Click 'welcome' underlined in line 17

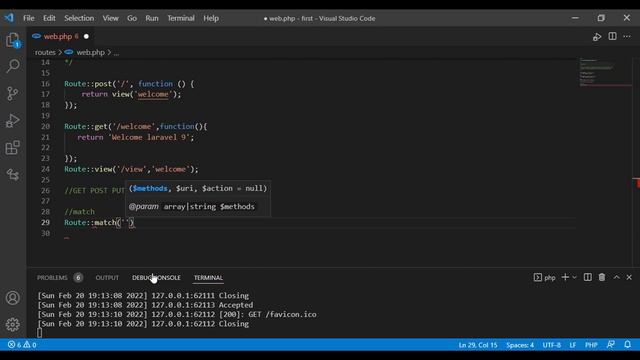153,94
